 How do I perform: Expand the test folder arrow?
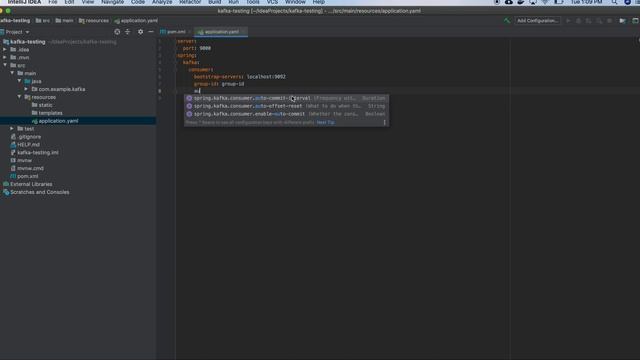click(12, 129)
